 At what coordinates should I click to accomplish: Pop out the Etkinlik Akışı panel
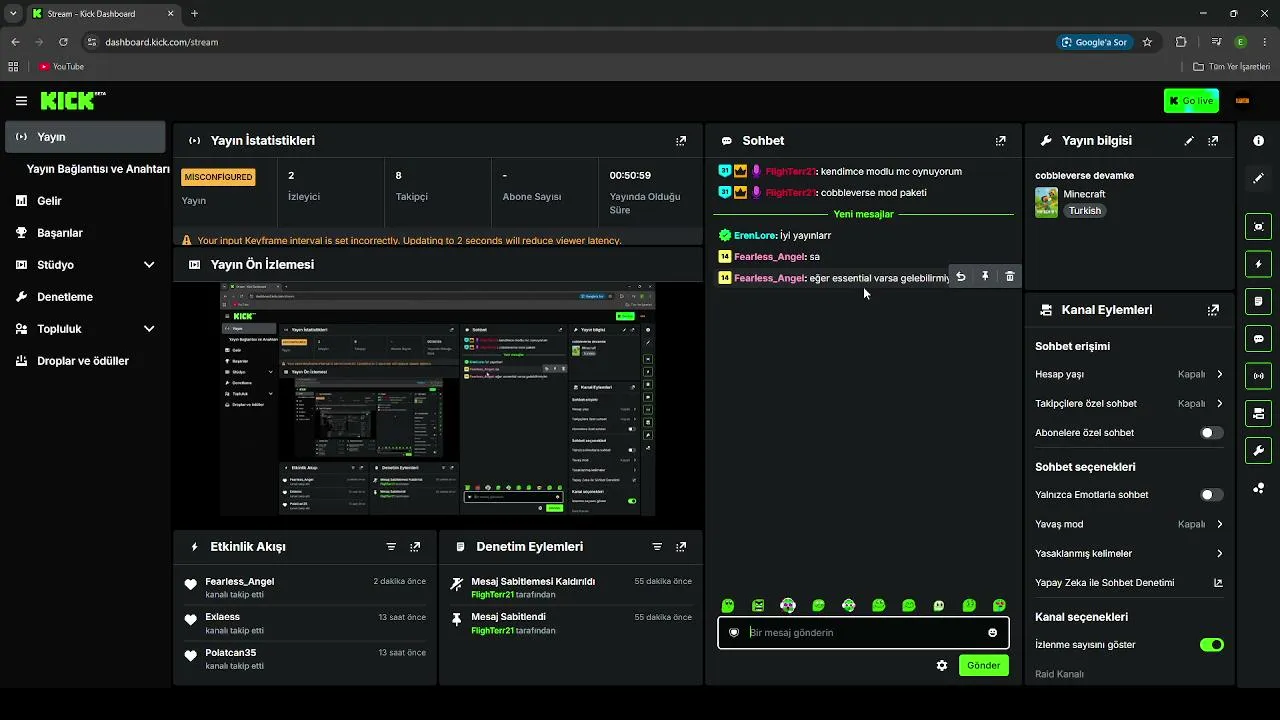(x=415, y=547)
